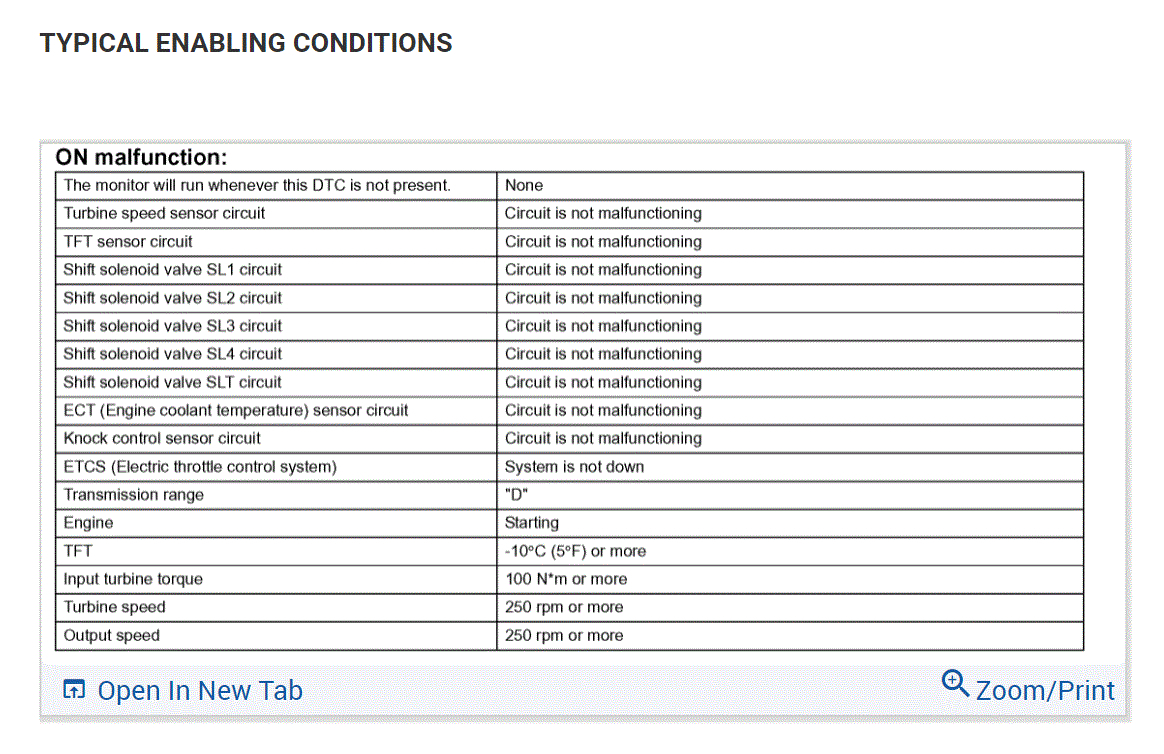
Task: Open In New Tab text link
Action: coord(200,691)
